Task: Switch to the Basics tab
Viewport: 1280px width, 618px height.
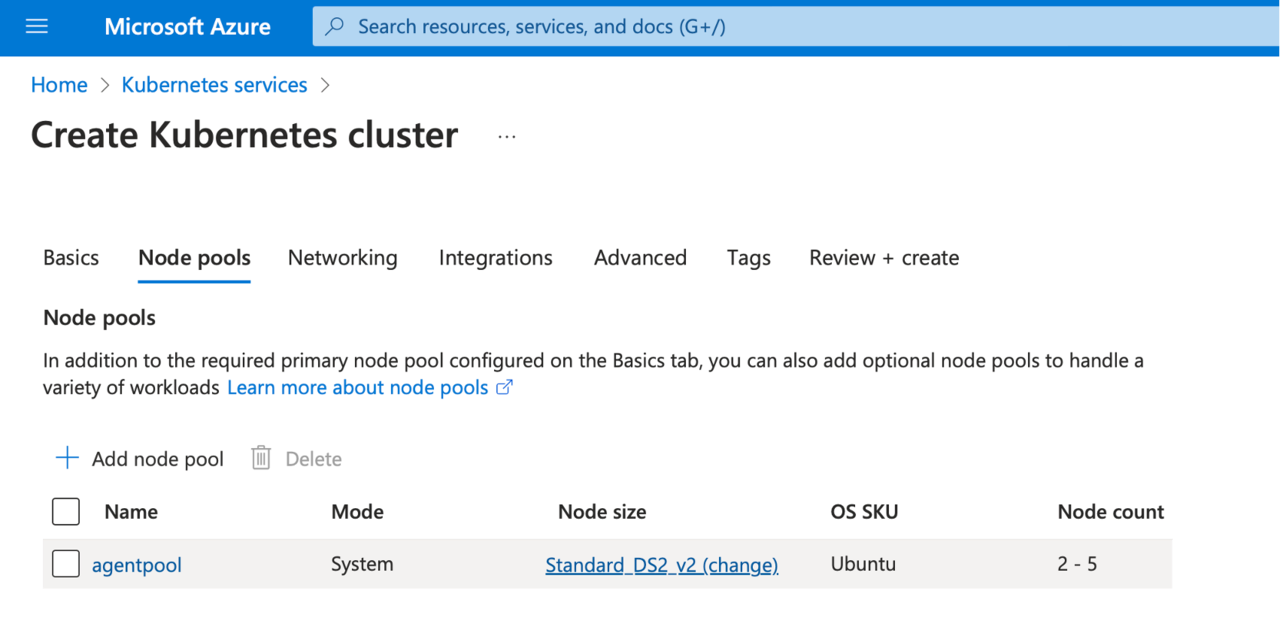Action: [71, 258]
